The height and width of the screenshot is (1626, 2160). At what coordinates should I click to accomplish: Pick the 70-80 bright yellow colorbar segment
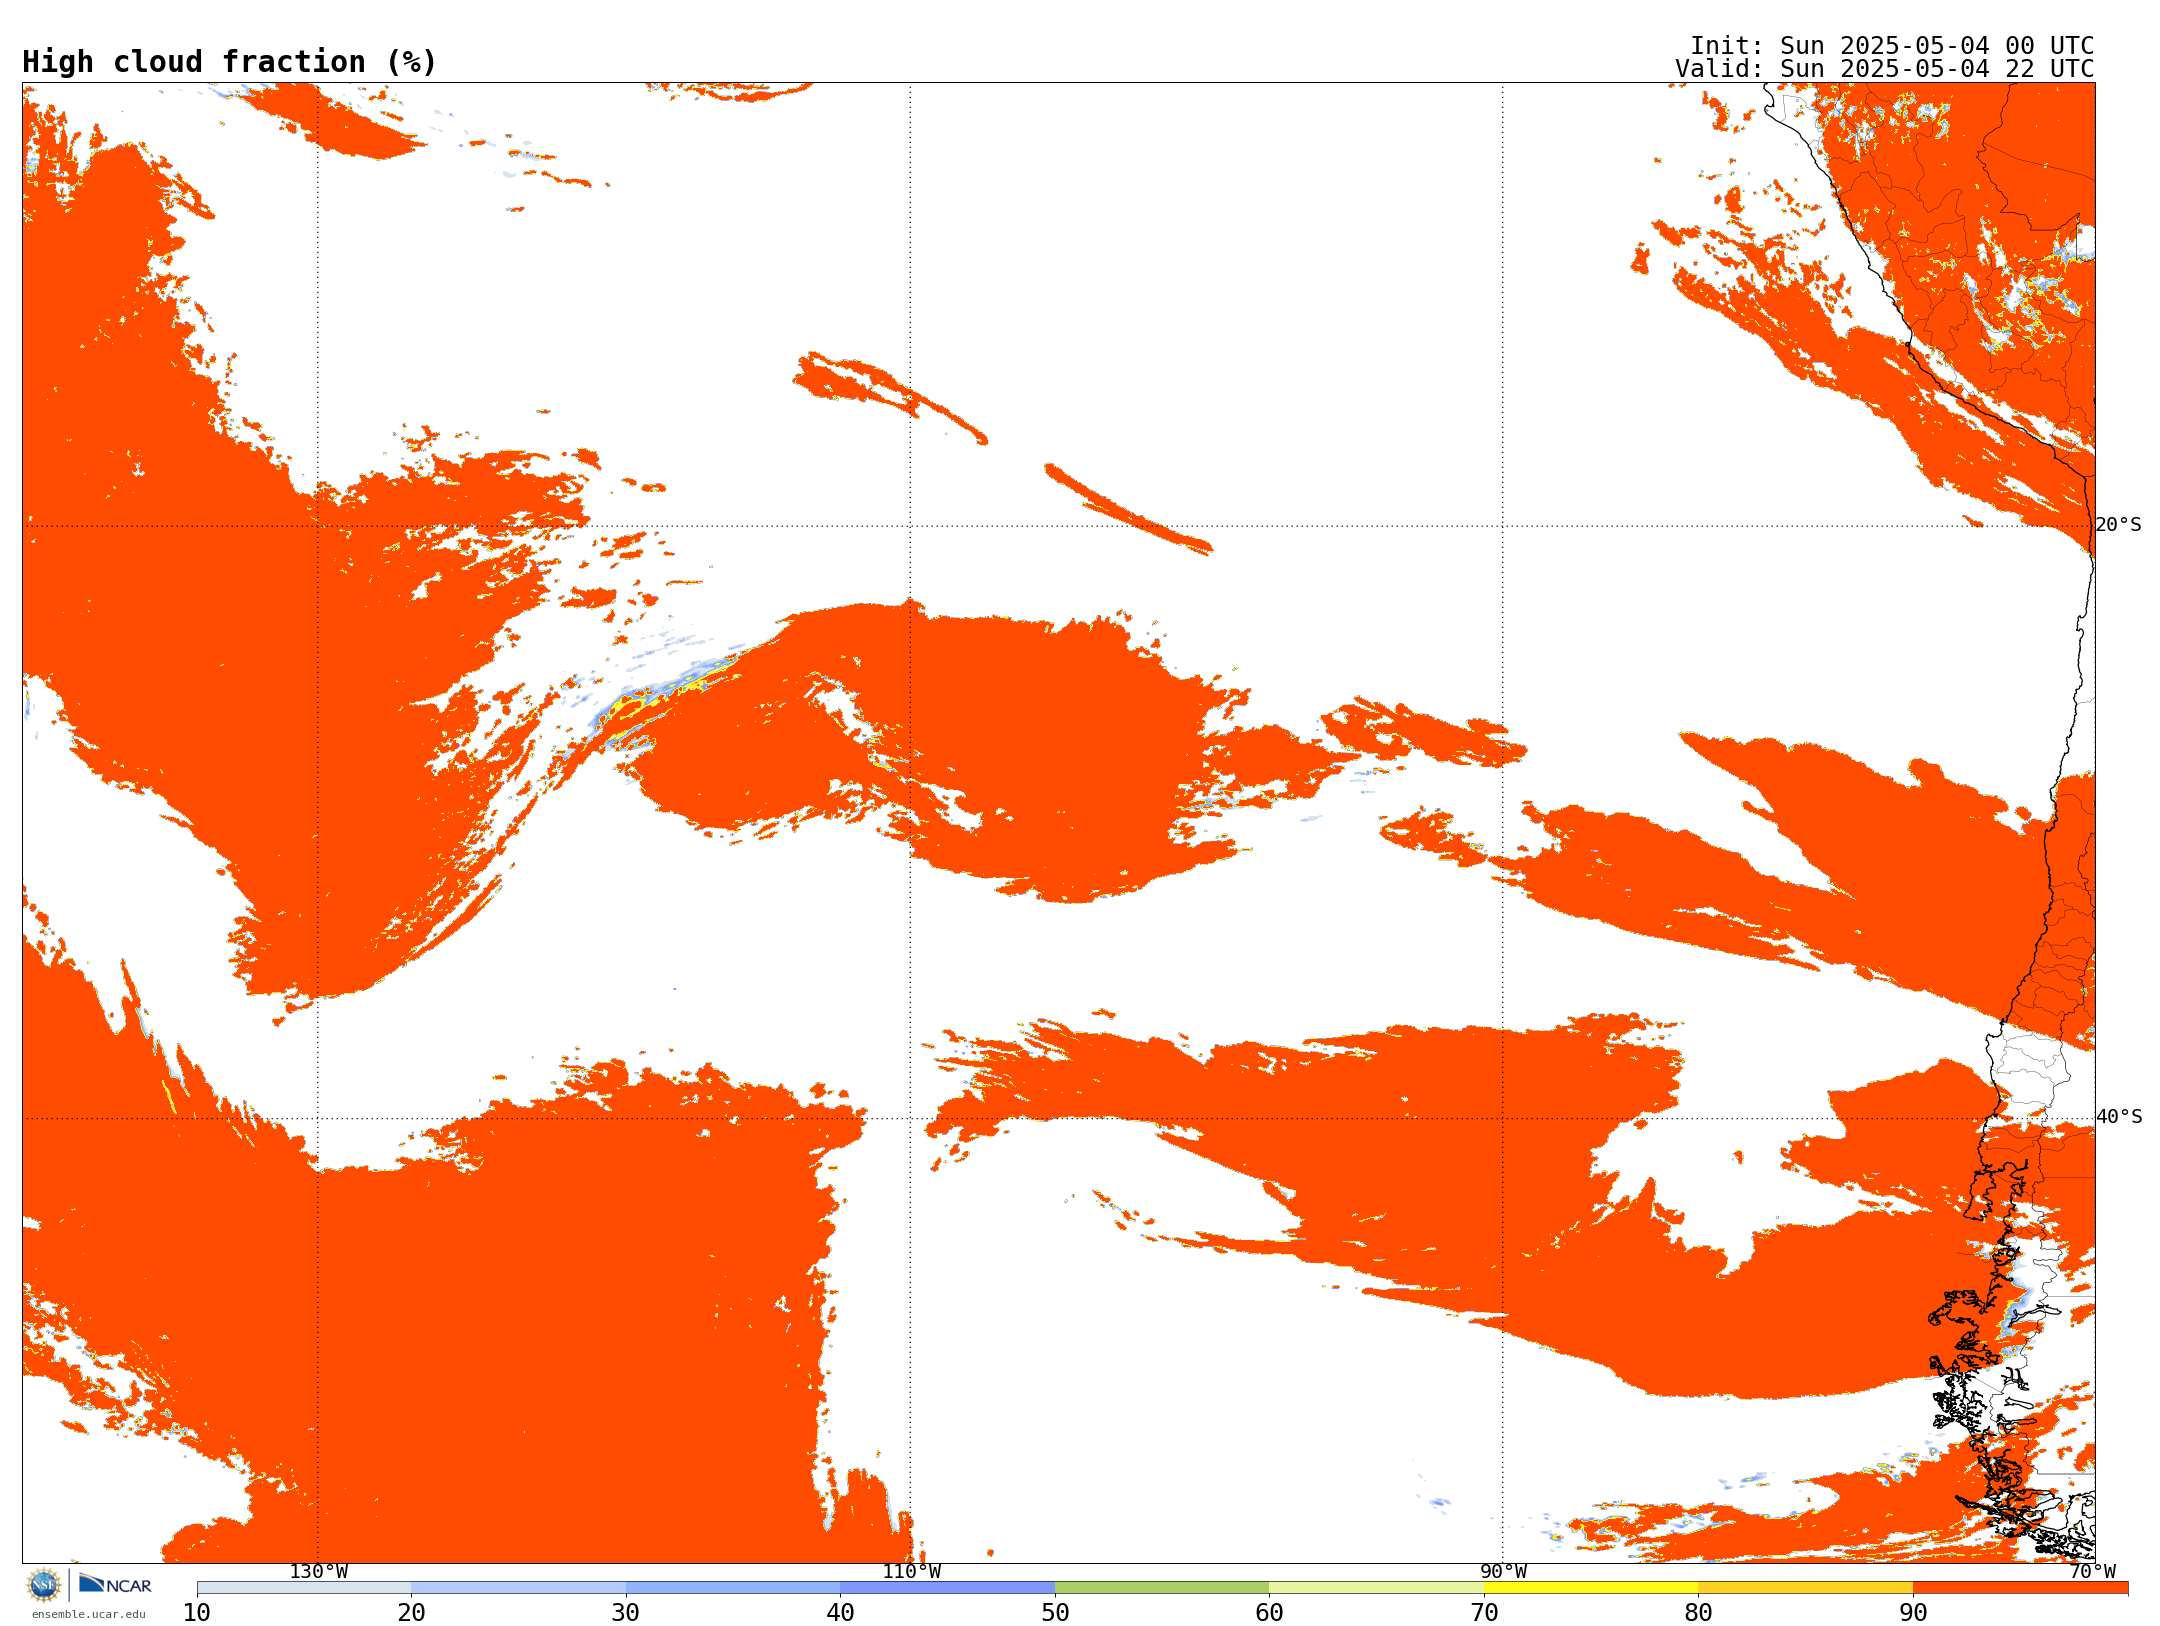1591,1588
